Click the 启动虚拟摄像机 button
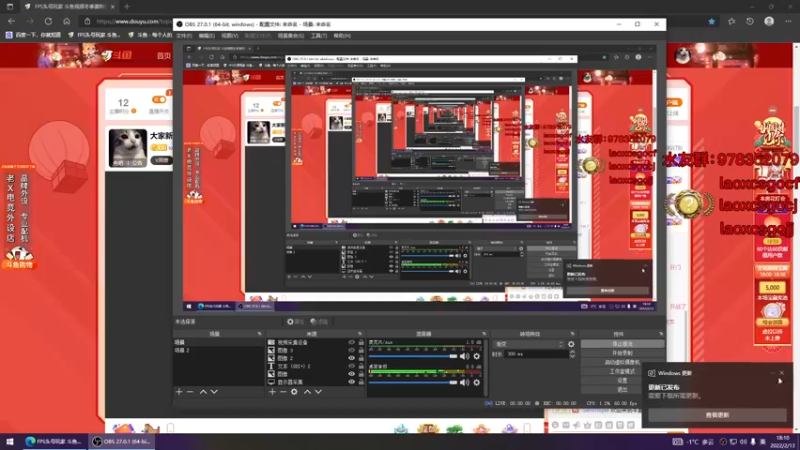This screenshot has width=800, height=450. coord(622,362)
